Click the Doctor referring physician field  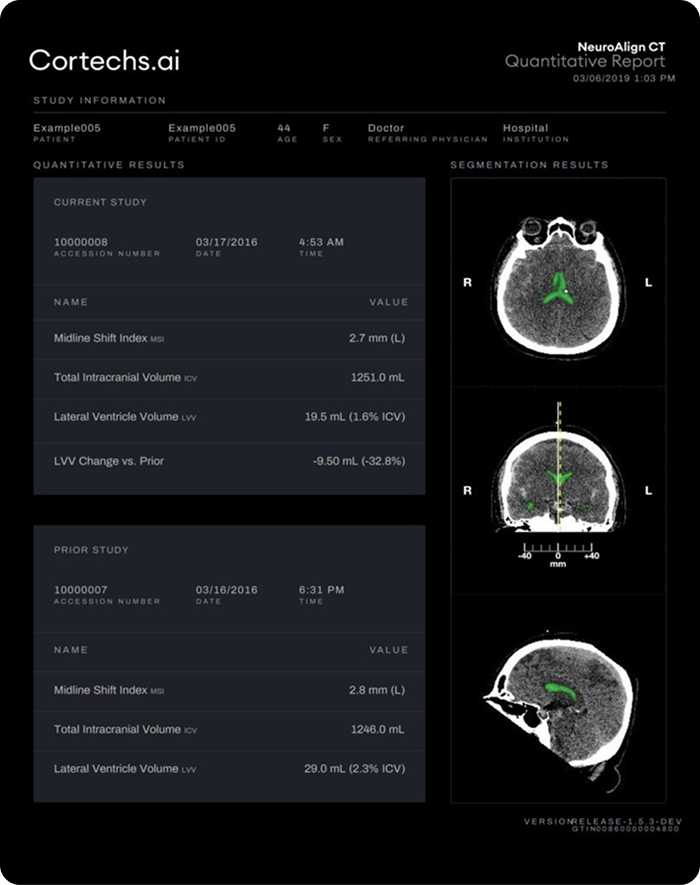coord(386,129)
